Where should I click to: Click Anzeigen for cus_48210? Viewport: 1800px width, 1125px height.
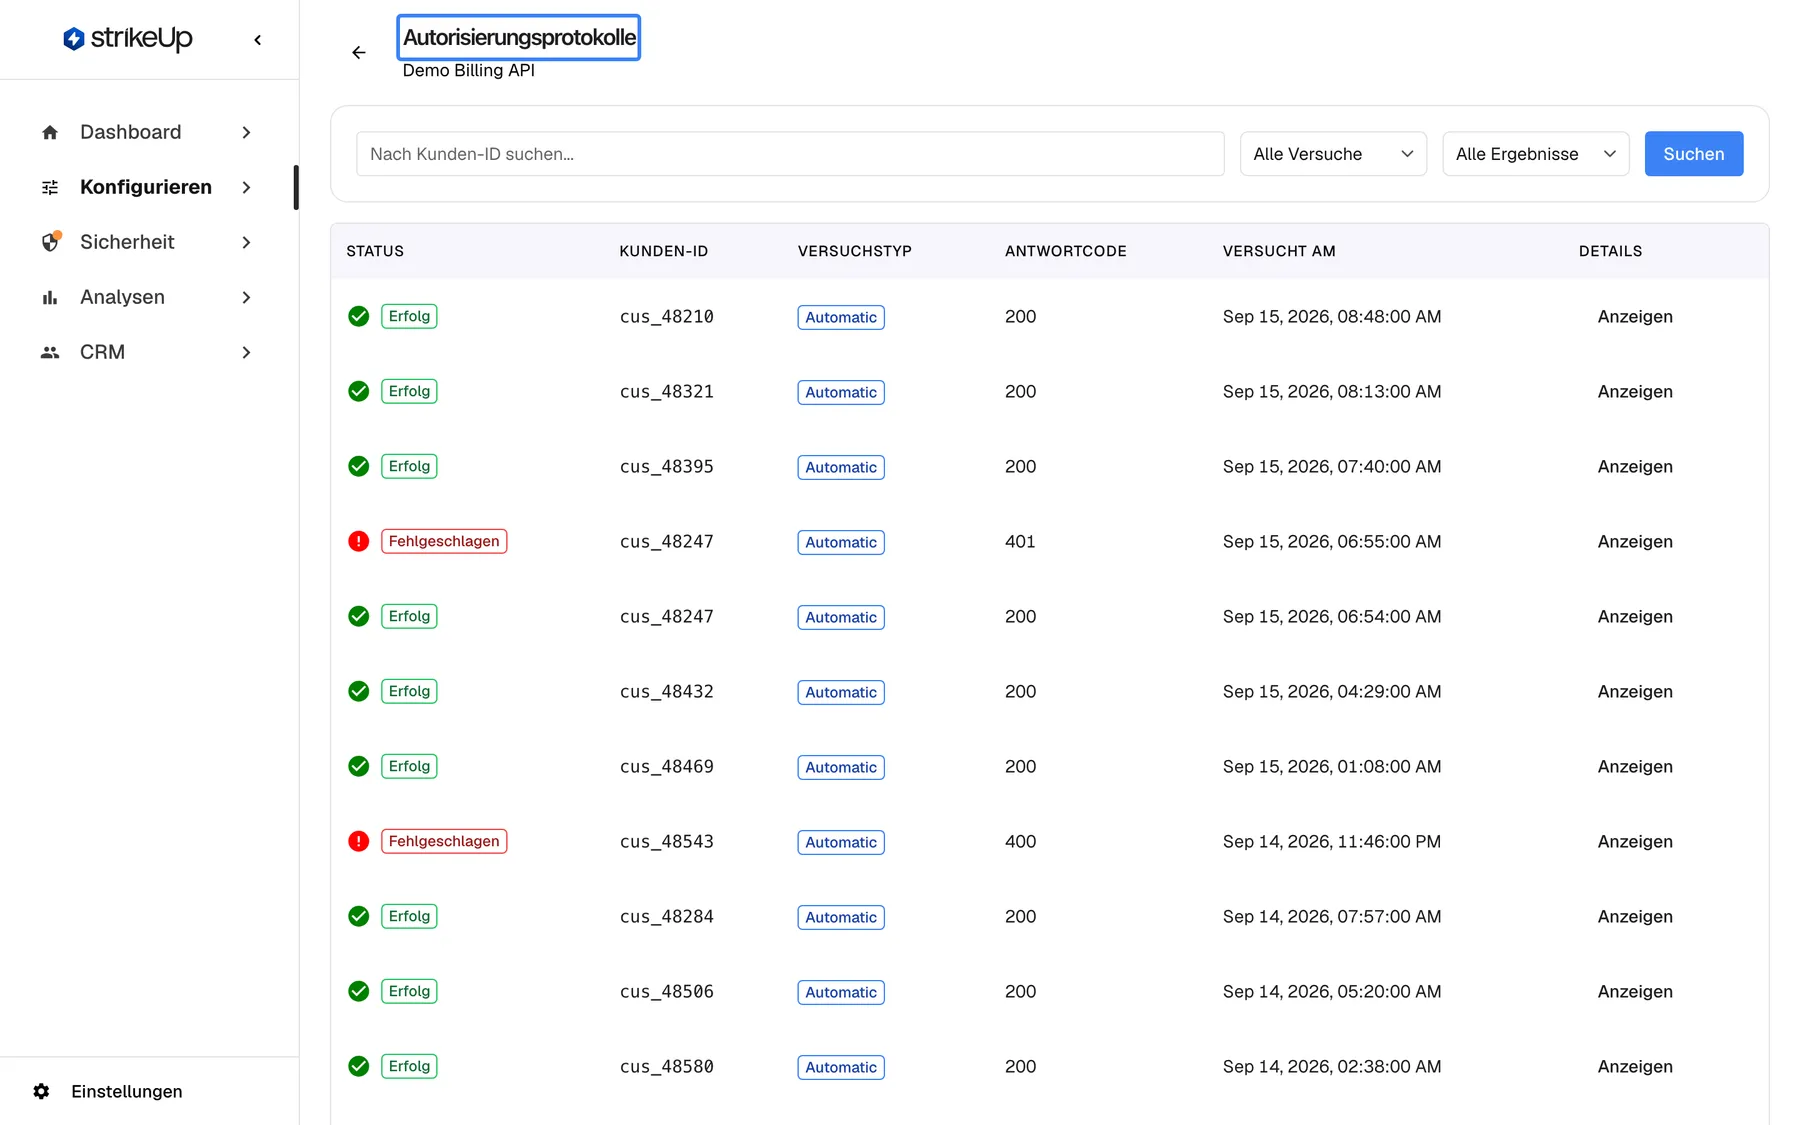(x=1634, y=316)
